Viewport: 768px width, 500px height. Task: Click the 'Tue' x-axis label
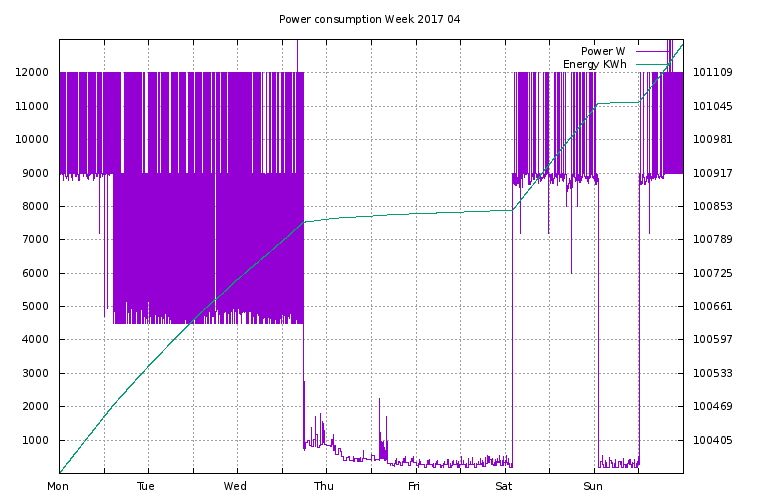(x=146, y=486)
